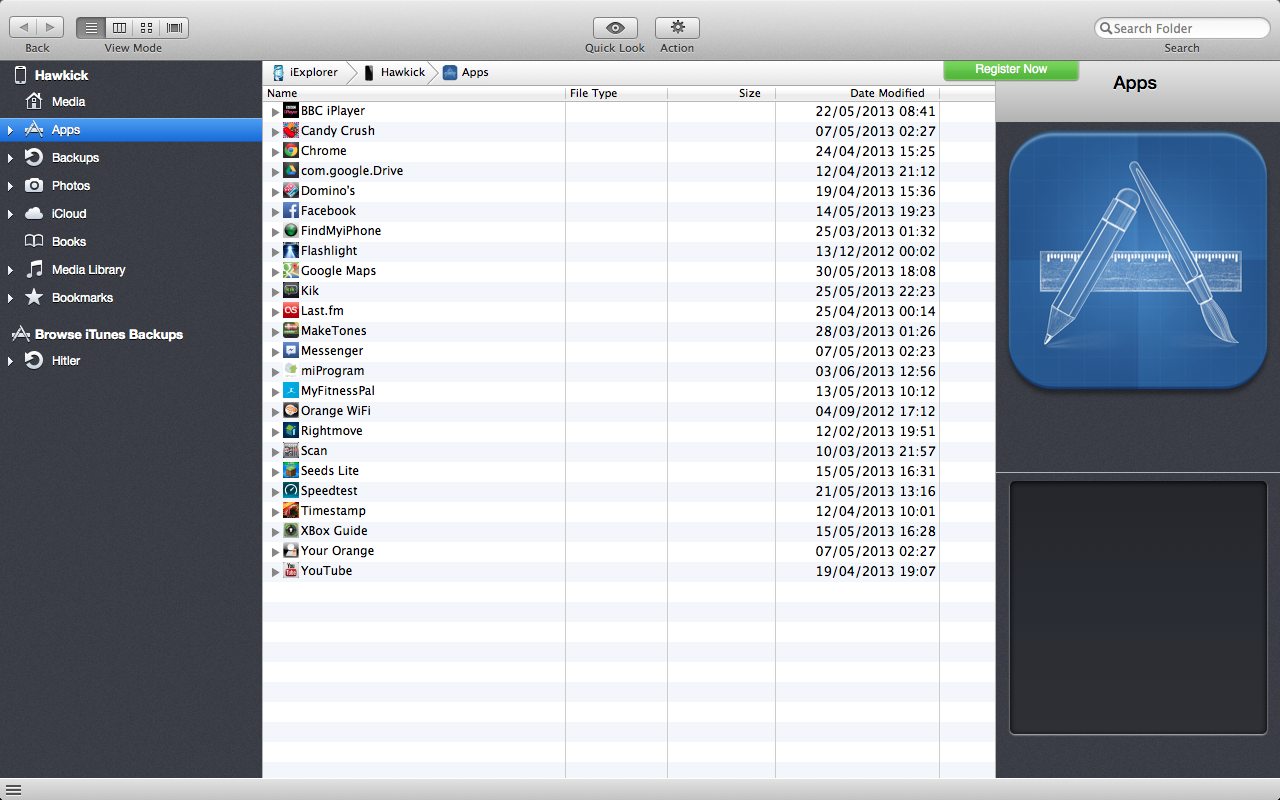Click Apps in the breadcrumb path
This screenshot has height=800, width=1280.
click(466, 72)
